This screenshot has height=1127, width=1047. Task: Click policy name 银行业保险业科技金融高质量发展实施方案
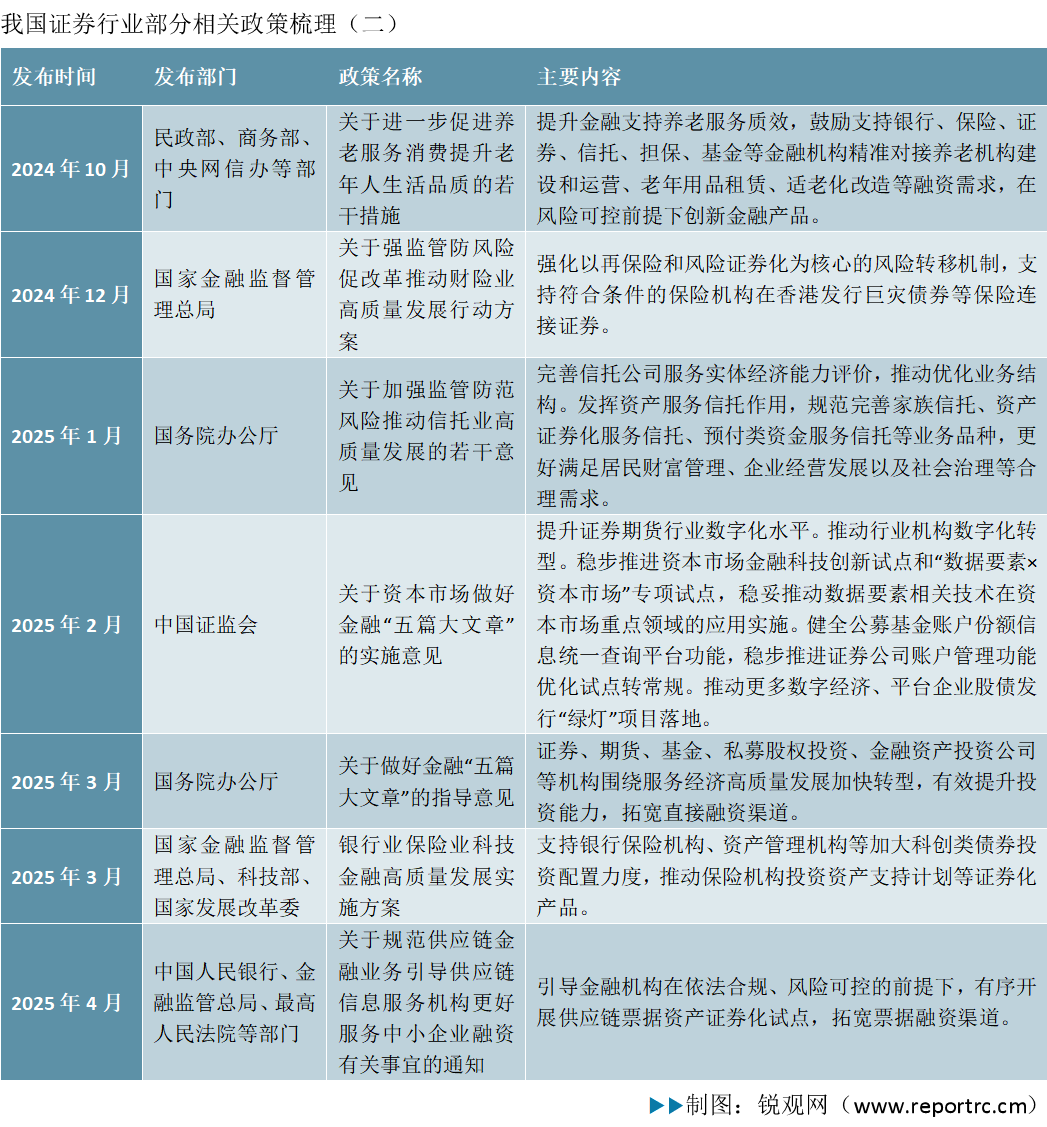click(x=426, y=877)
